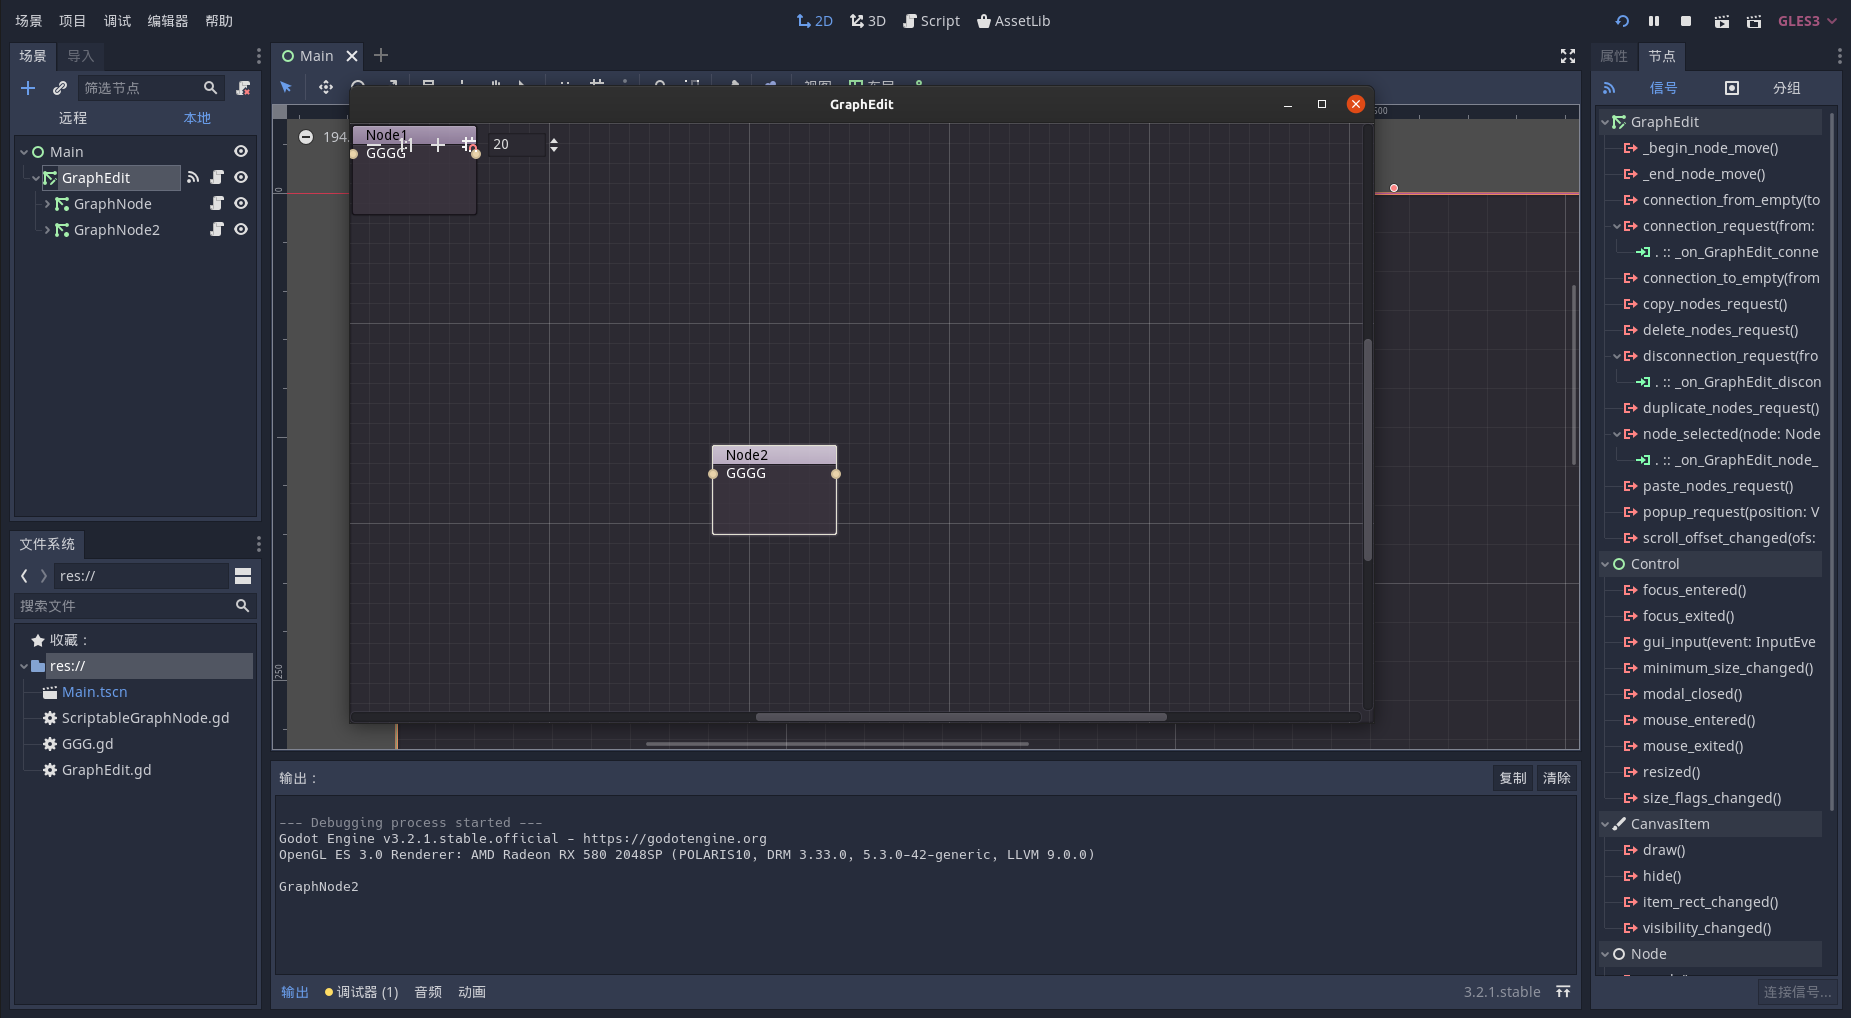Hide the Main node using the eye icon

click(241, 151)
